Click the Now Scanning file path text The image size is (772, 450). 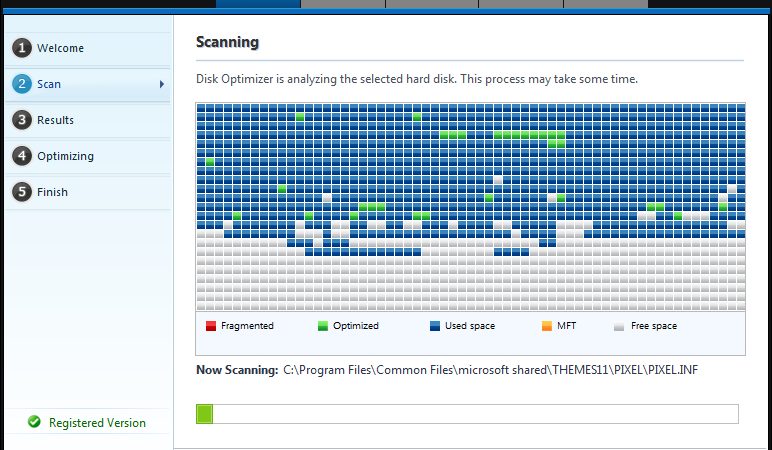[490, 370]
